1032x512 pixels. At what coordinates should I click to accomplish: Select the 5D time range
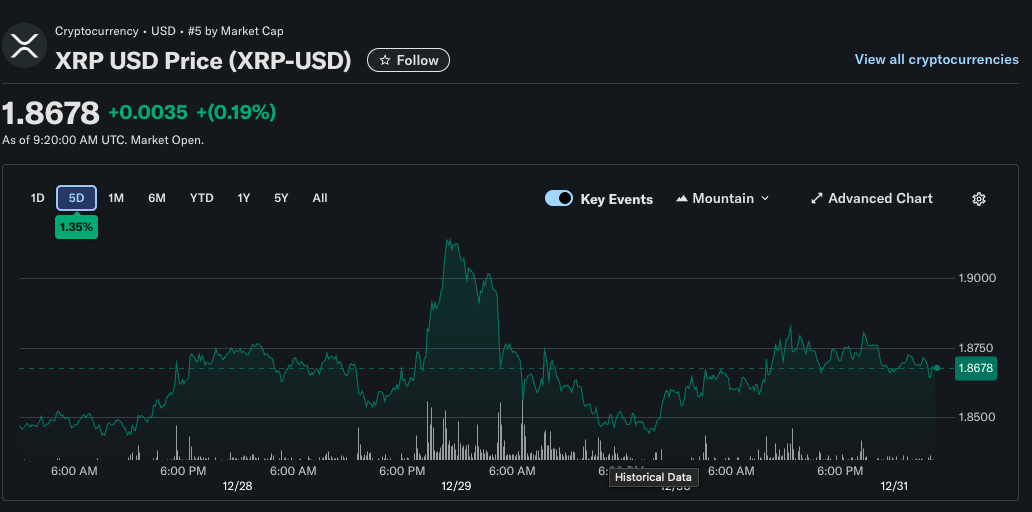(x=76, y=198)
